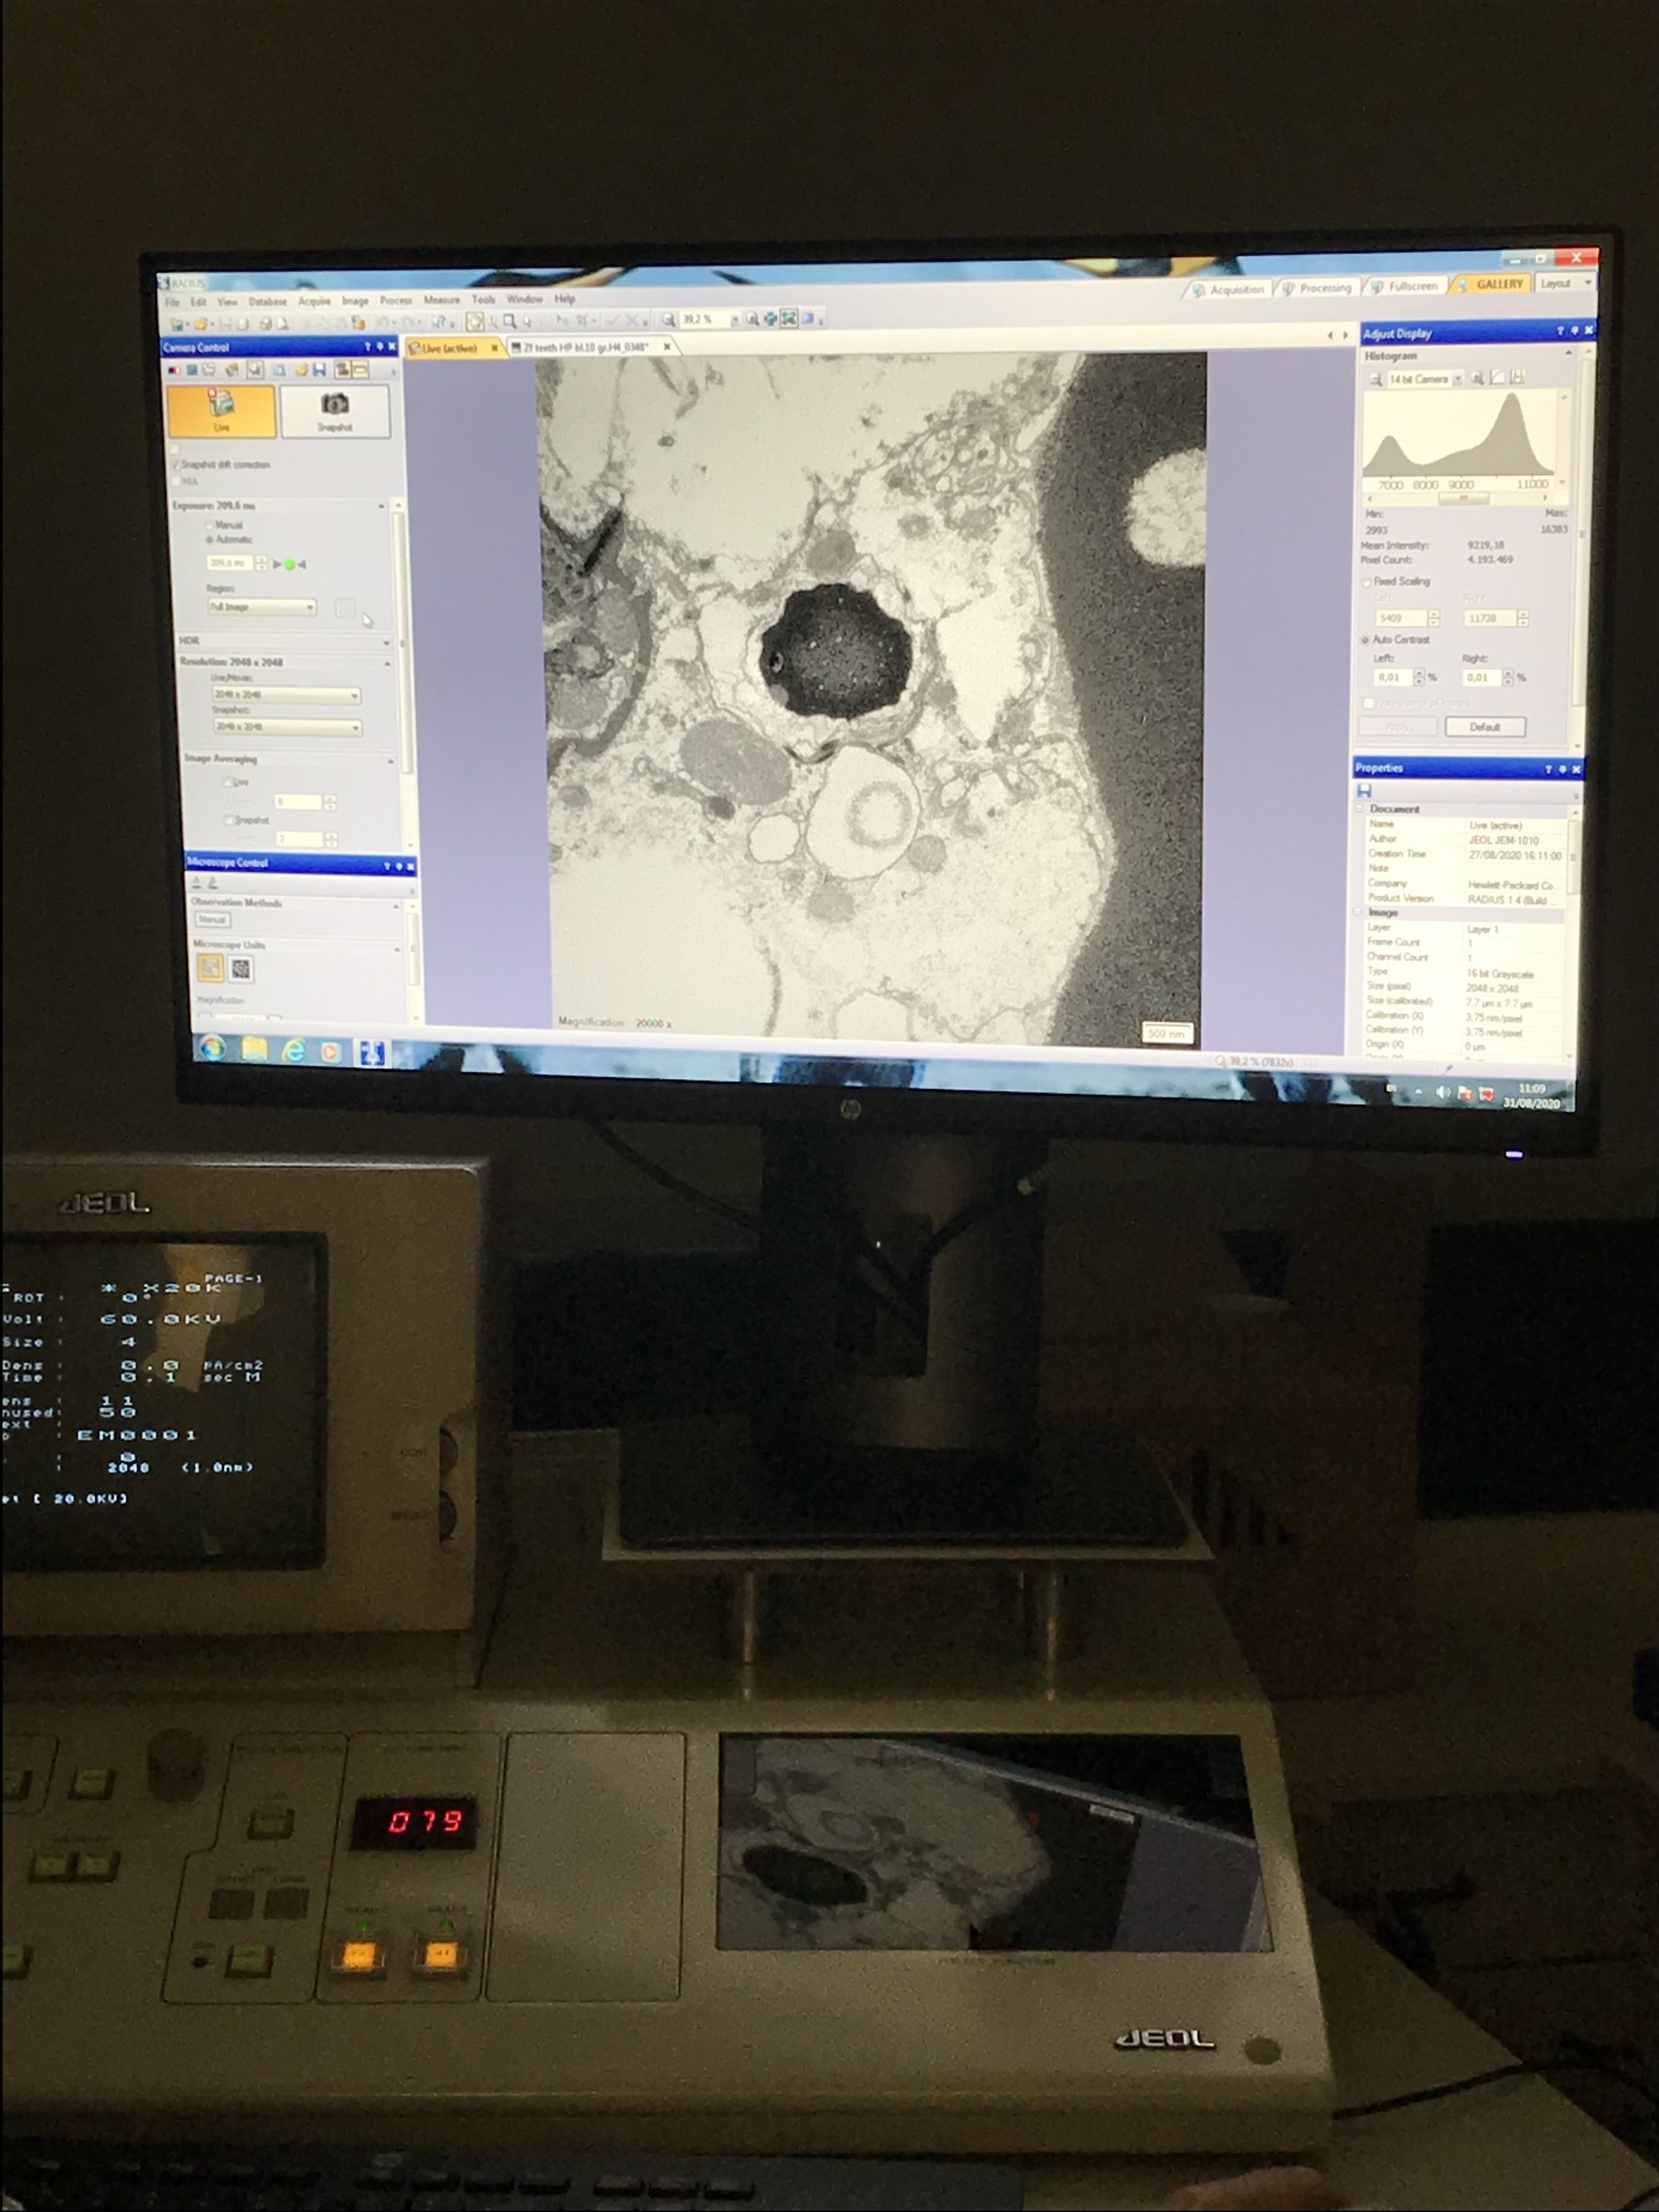Collapse the Exposure section
1659x2212 pixels.
(381, 507)
